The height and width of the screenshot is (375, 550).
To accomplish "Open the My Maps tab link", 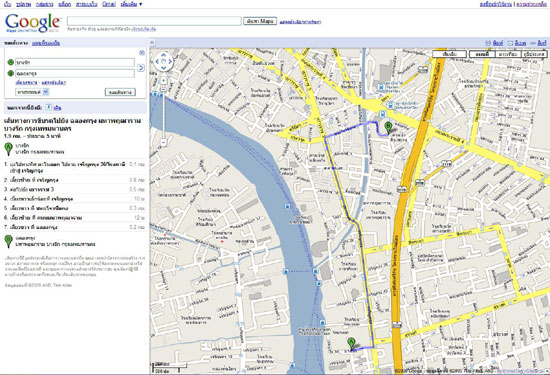I will point(46,43).
